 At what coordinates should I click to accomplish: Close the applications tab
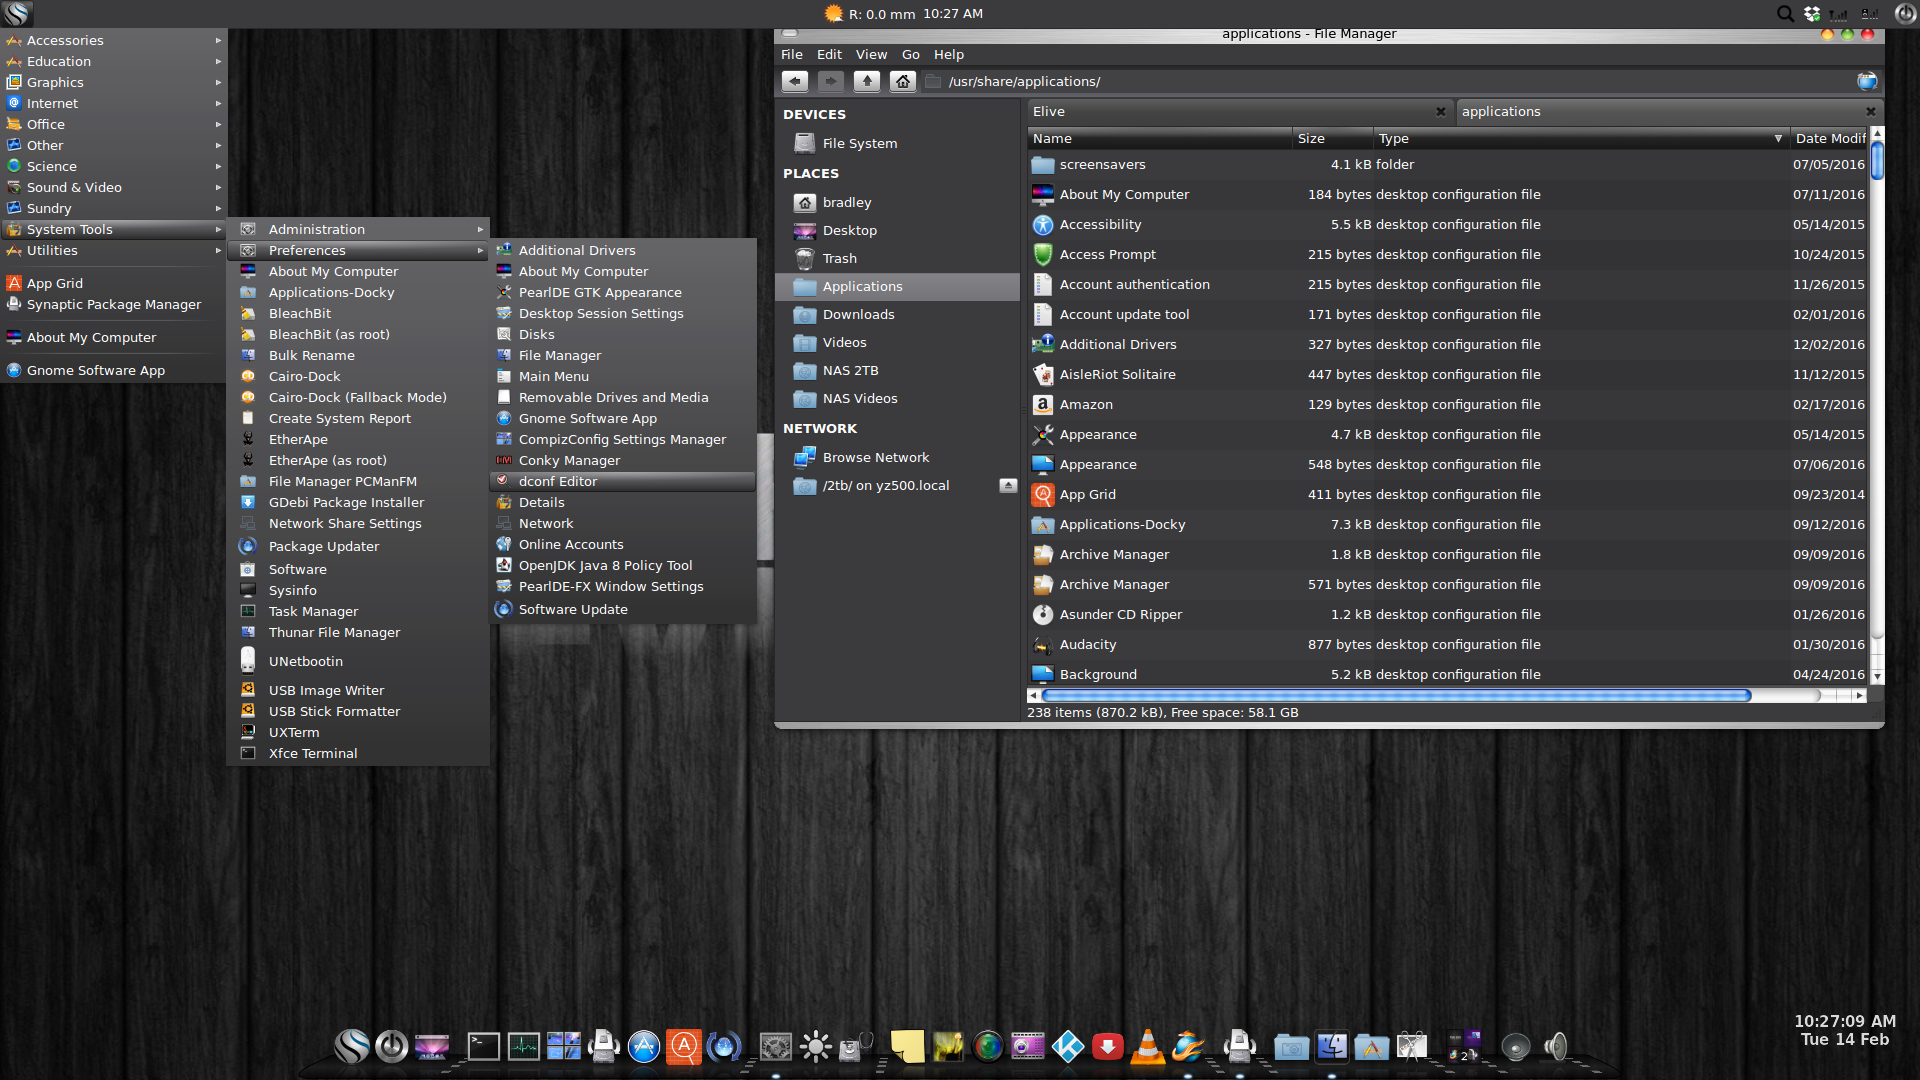coord(1870,111)
